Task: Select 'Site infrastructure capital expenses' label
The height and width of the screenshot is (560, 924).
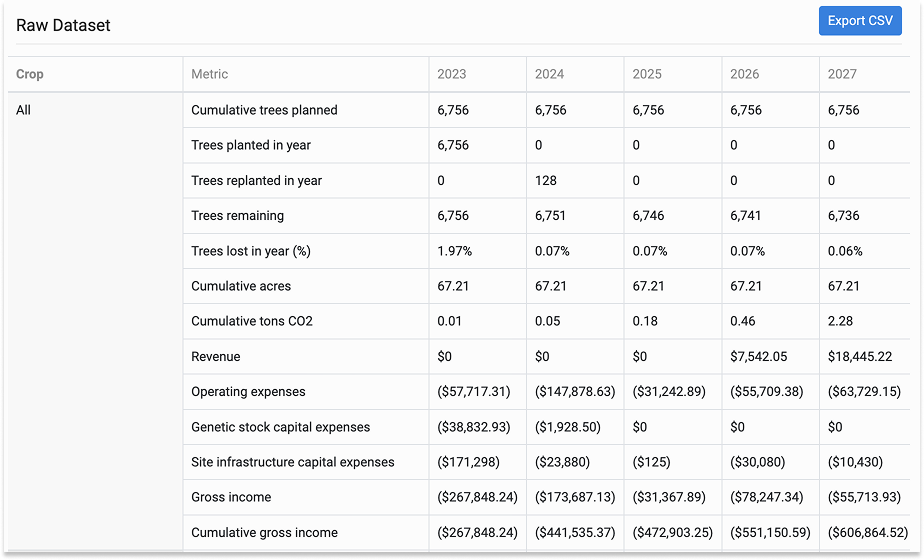Action: pyautogui.click(x=292, y=462)
